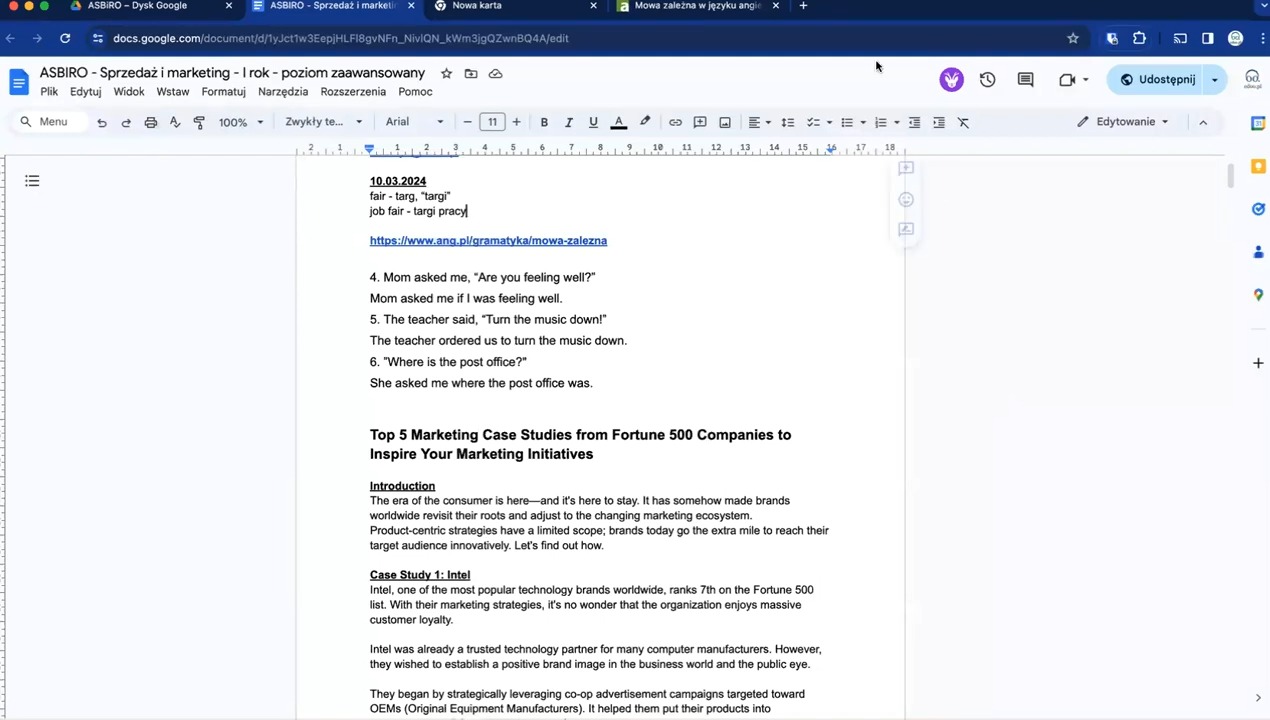This screenshot has width=1270, height=720.
Task: Click the font size field
Action: coord(492,122)
